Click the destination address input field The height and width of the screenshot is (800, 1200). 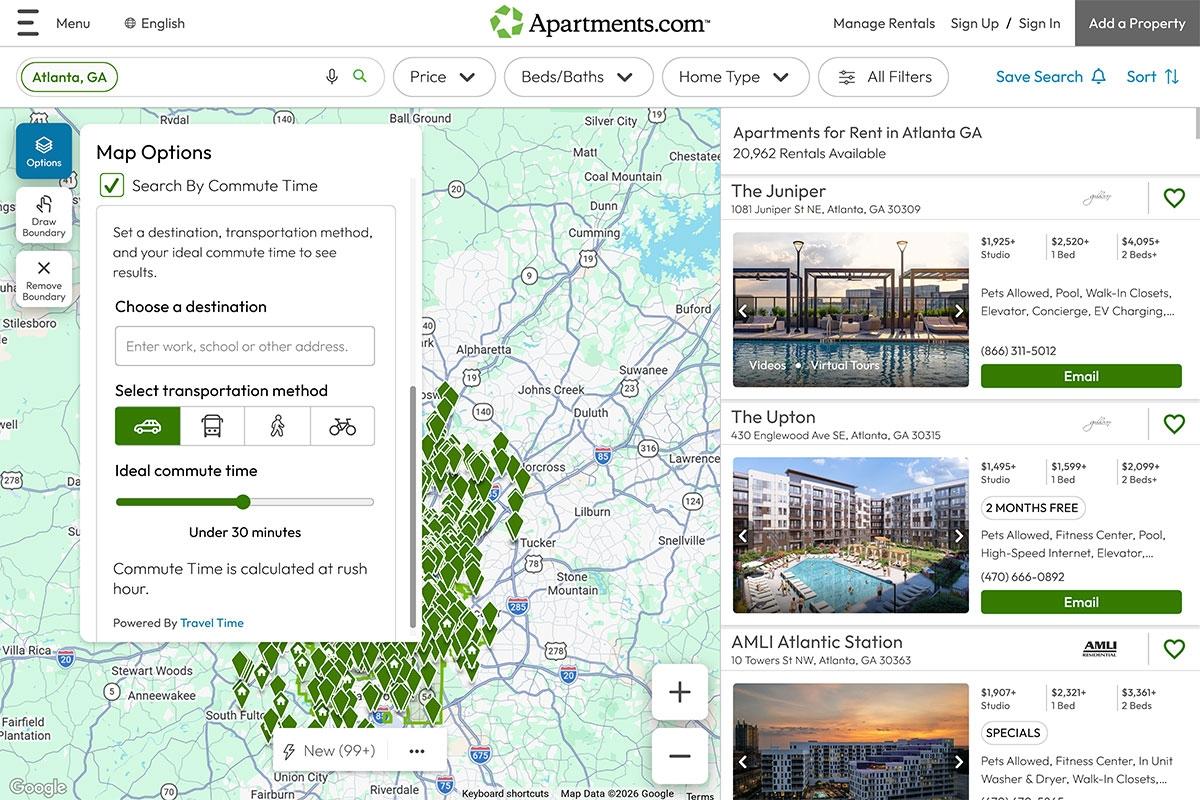pos(243,346)
